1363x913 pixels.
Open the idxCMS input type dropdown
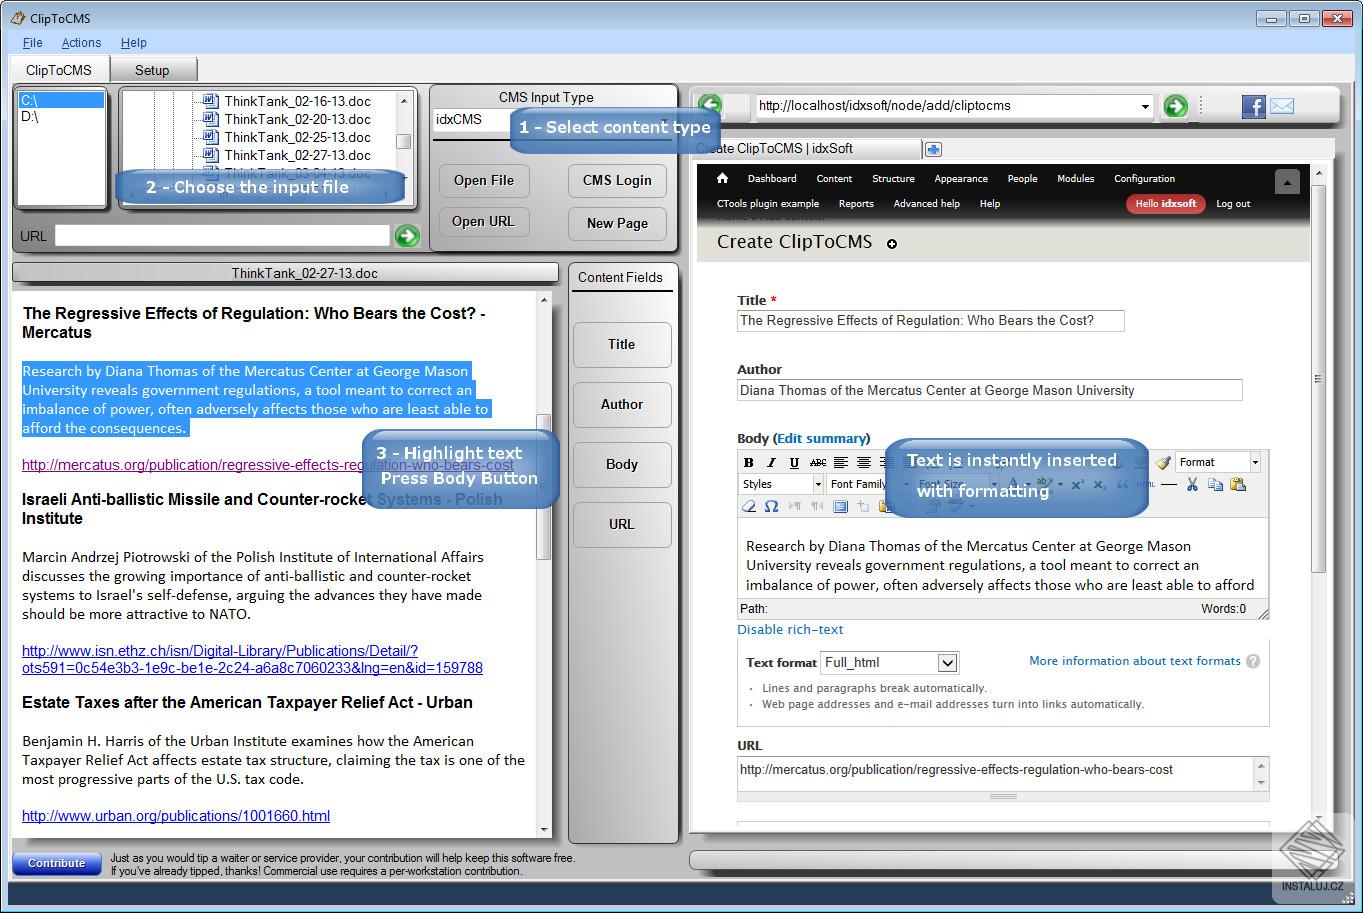(552, 120)
